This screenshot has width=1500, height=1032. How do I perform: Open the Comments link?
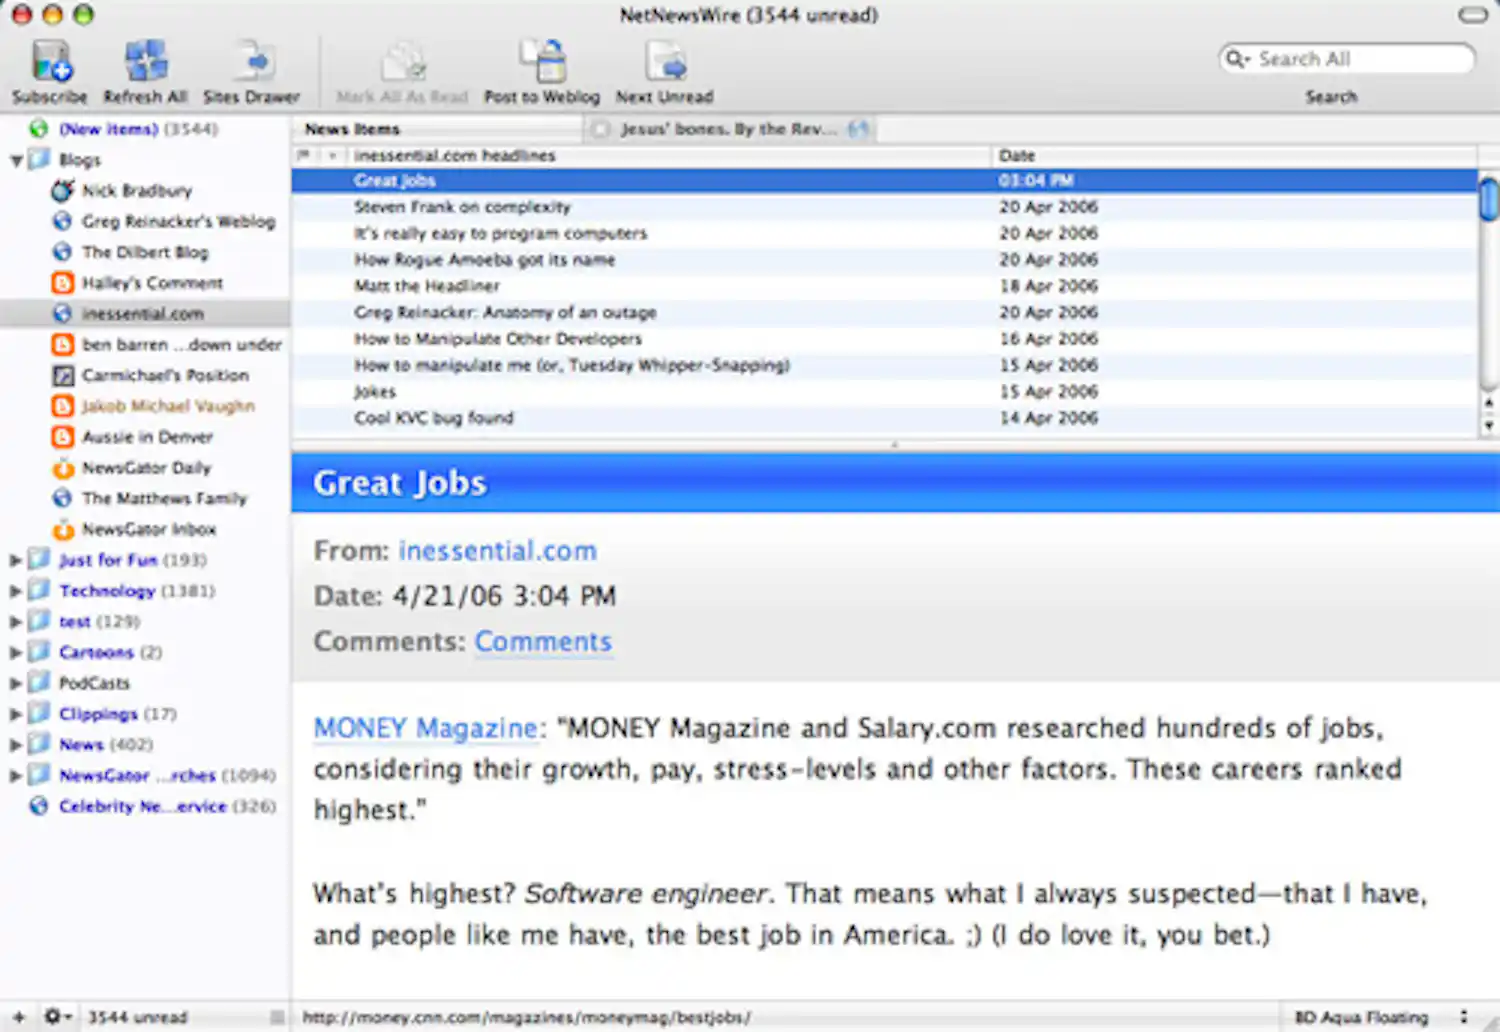[x=543, y=641]
